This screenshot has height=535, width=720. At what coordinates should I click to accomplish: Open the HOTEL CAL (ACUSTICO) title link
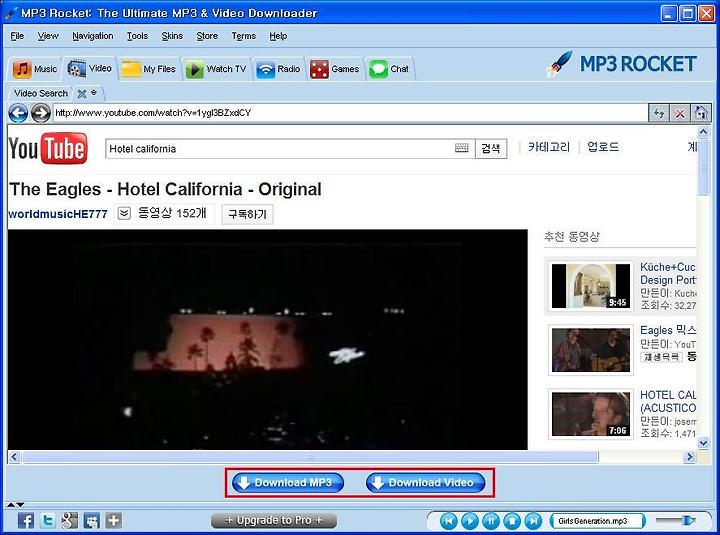[668, 401]
